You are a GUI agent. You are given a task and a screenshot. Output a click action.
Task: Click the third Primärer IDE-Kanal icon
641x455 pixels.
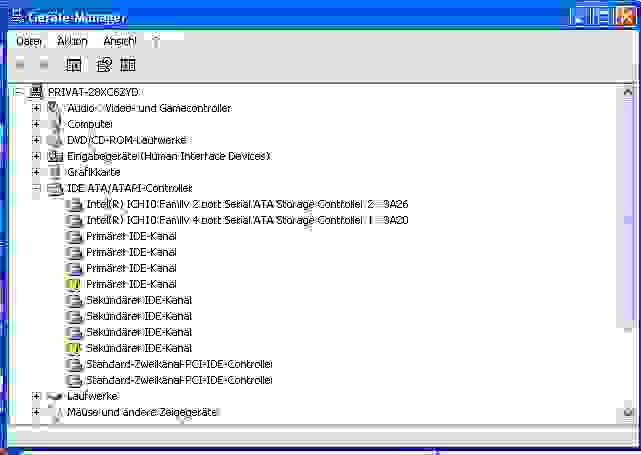[74, 268]
